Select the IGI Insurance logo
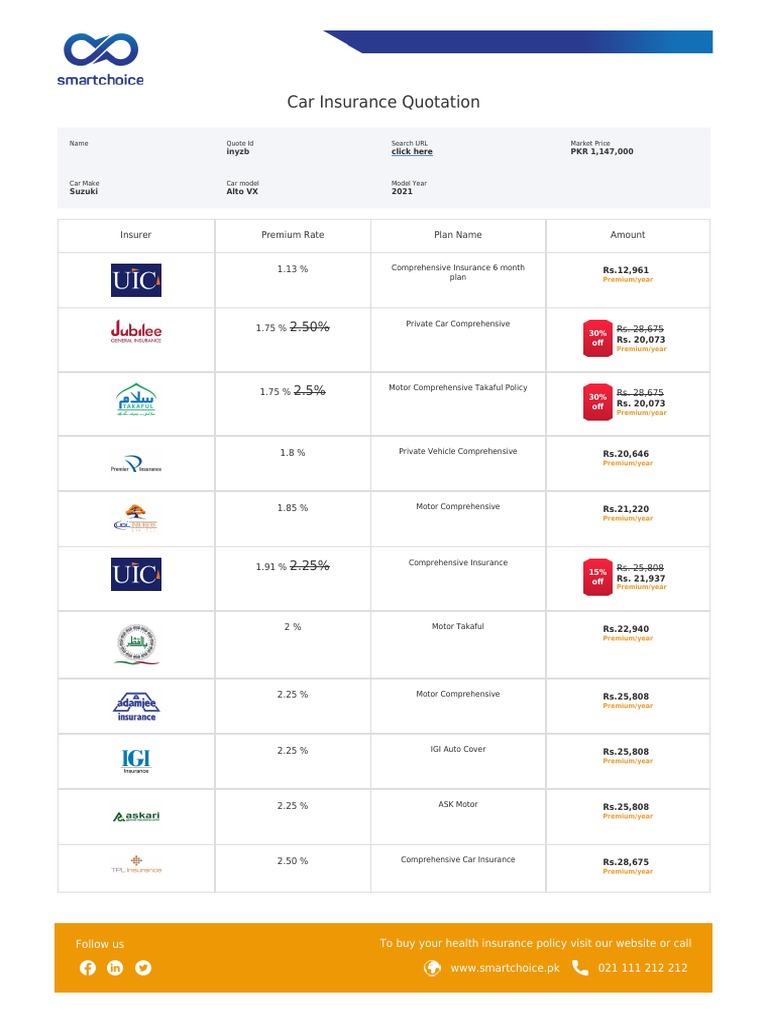Screen dimensions: 768x1024 (136, 762)
